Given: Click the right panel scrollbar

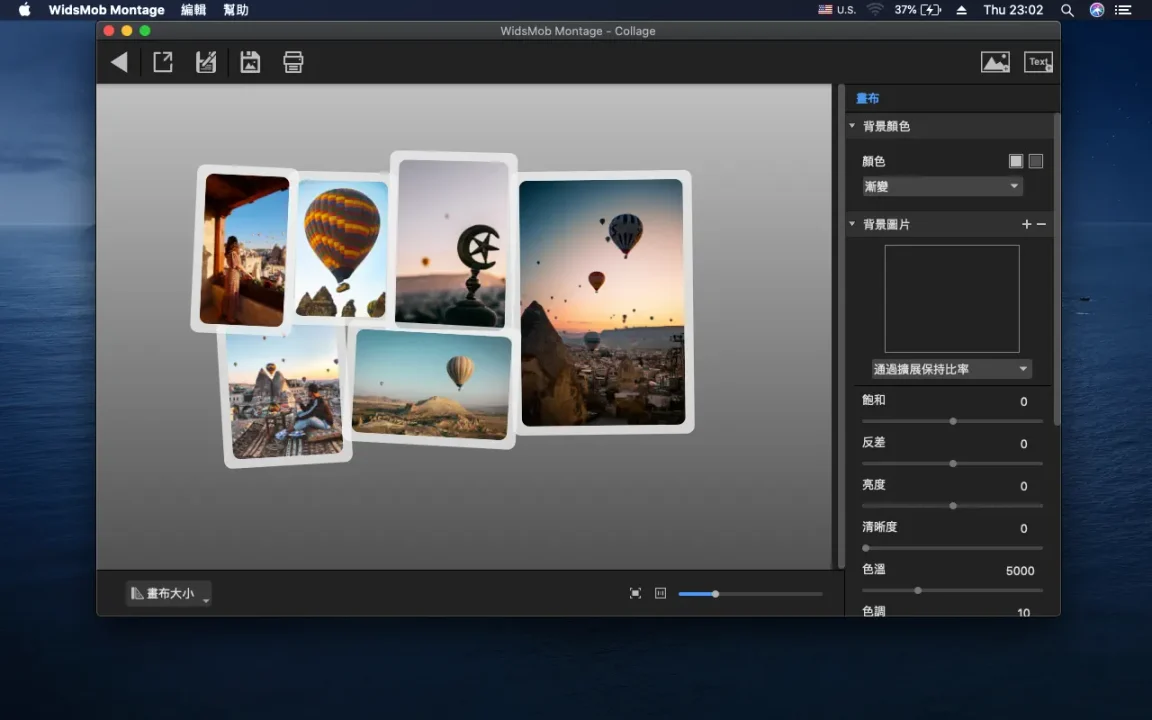Looking at the screenshot, I should pos(1056,269).
